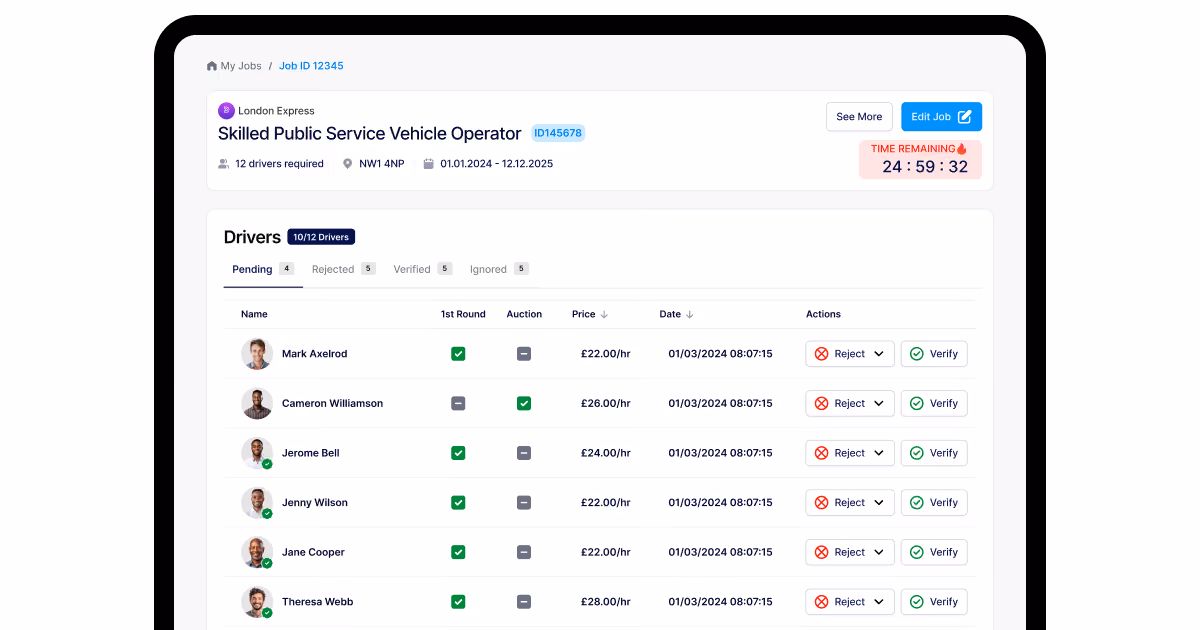Open Reject dropdown arrow for Theresa Webb
The width and height of the screenshot is (1200, 630).
(879, 602)
